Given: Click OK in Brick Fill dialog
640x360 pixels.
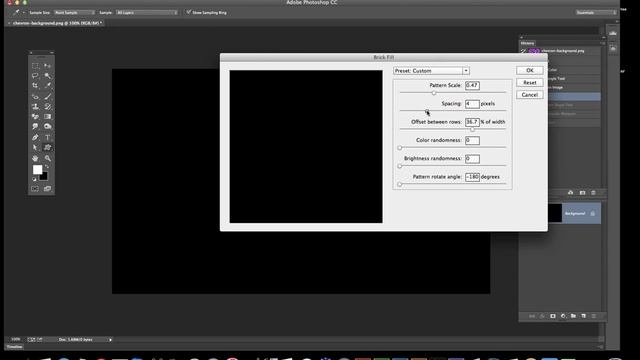Looking at the screenshot, I should click(x=529, y=70).
